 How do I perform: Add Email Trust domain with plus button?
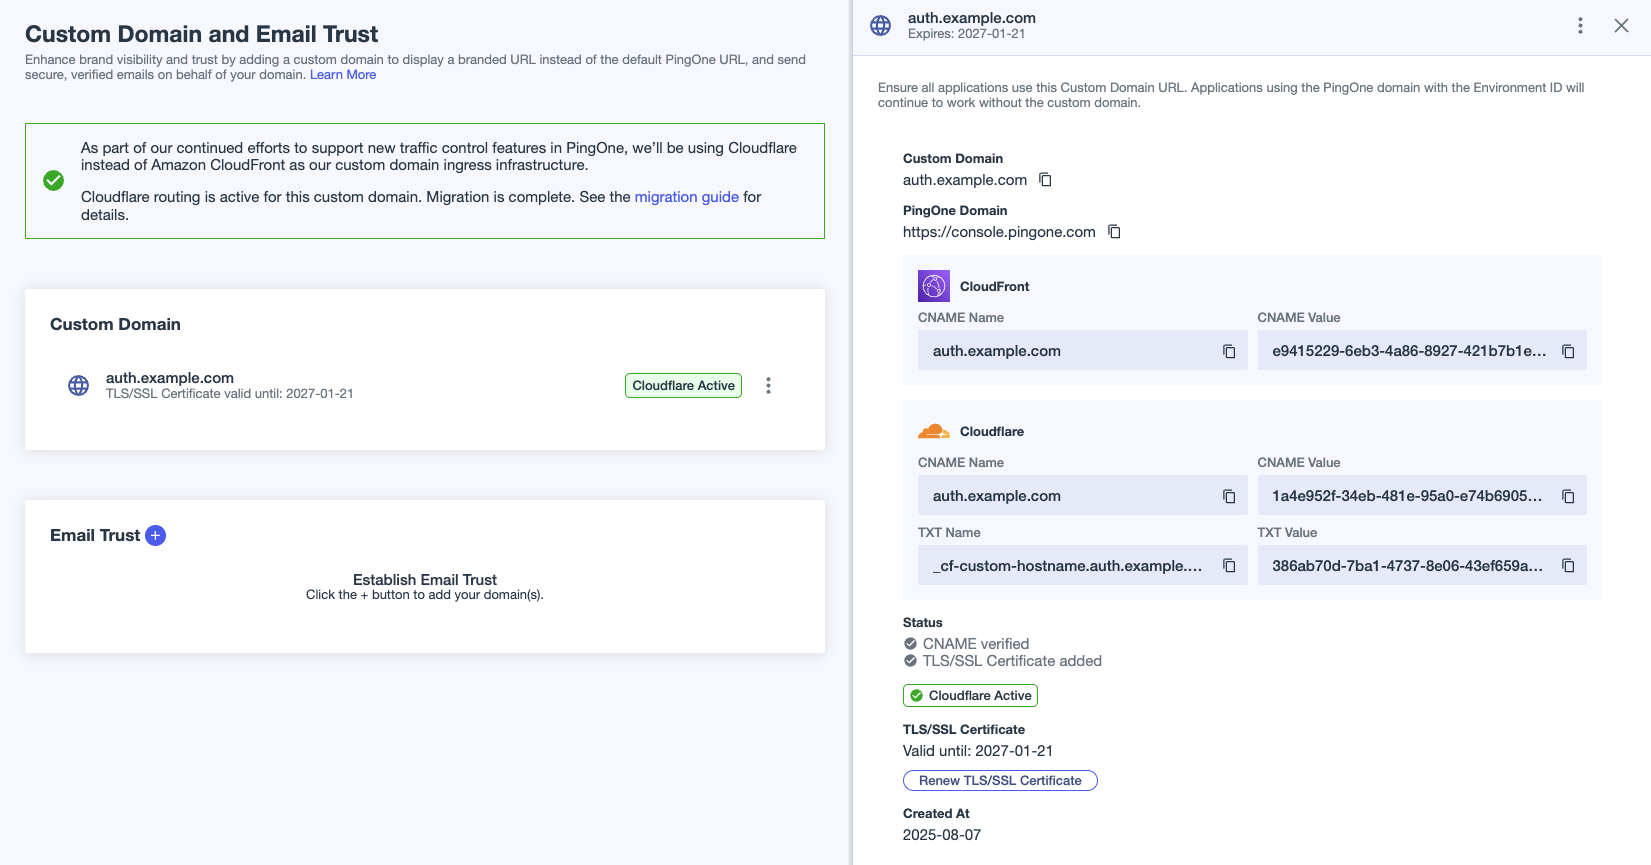point(156,536)
